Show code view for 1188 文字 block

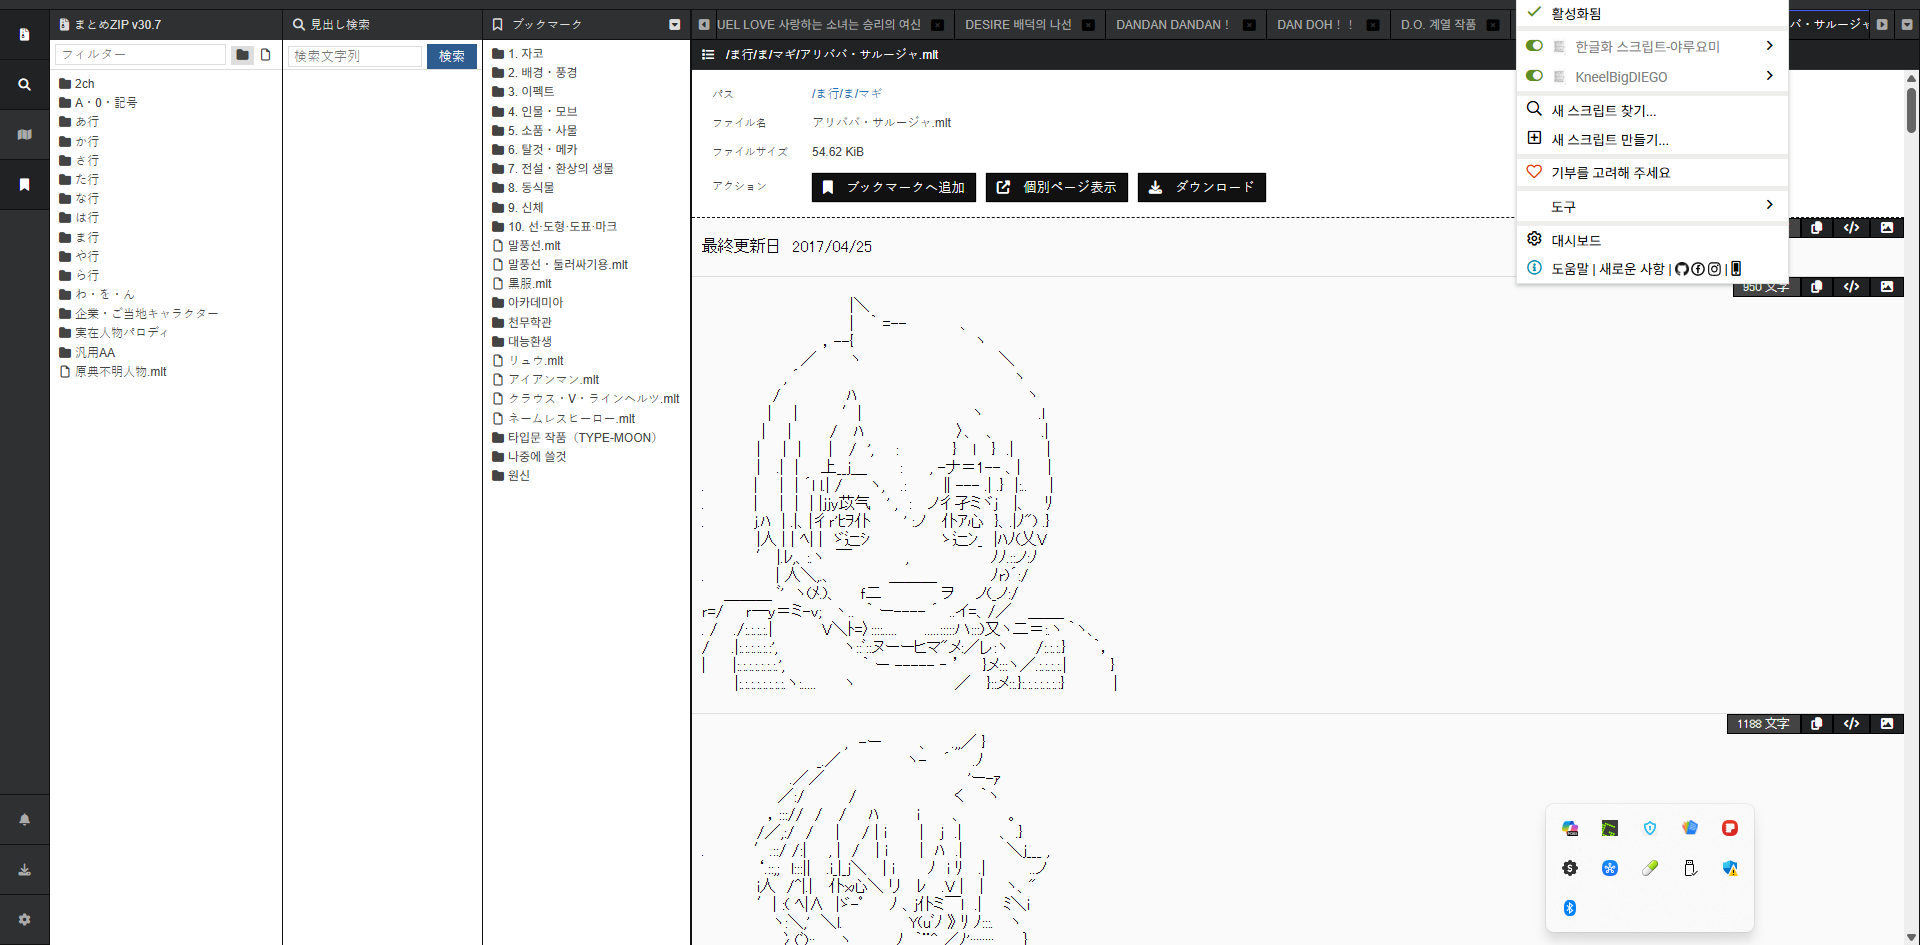click(1851, 724)
